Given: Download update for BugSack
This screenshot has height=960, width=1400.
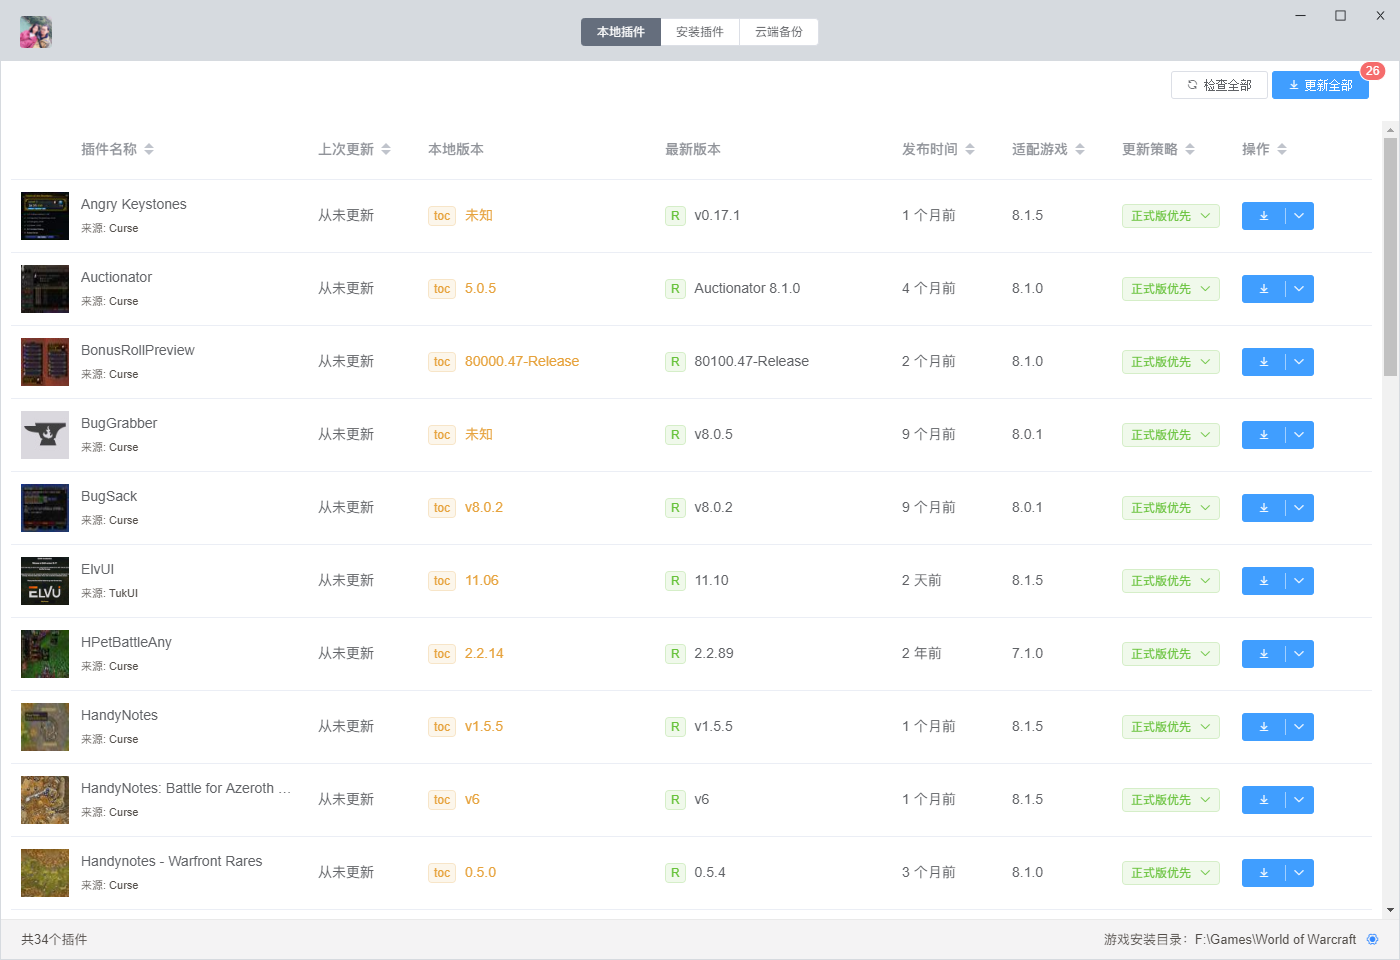Looking at the screenshot, I should coord(1263,508).
